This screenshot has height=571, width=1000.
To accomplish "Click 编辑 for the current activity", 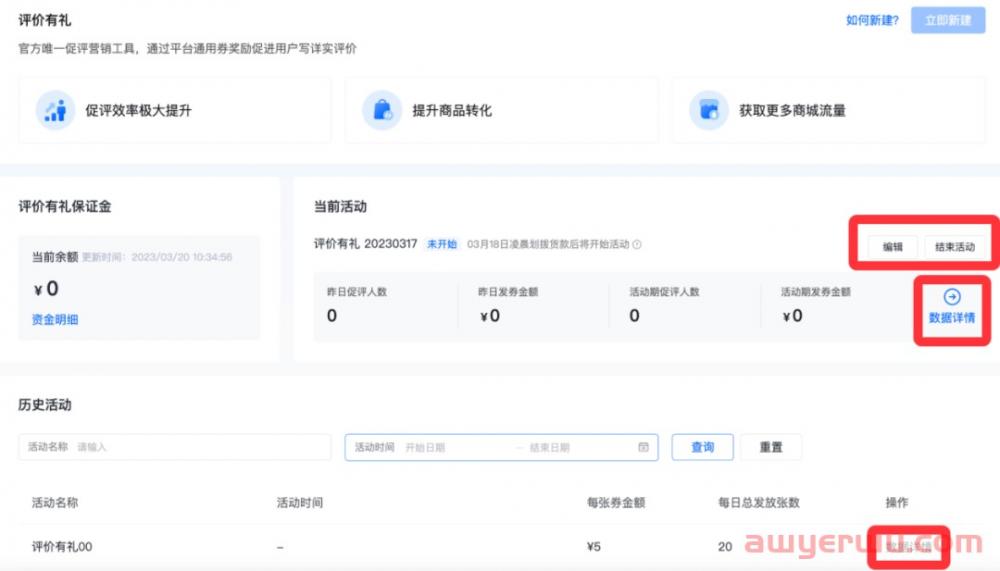I will point(892,247).
